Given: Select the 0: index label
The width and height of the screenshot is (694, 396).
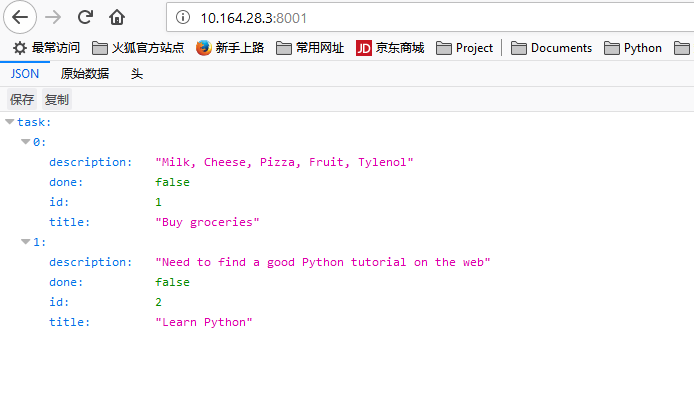Looking at the screenshot, I should 39,142.
